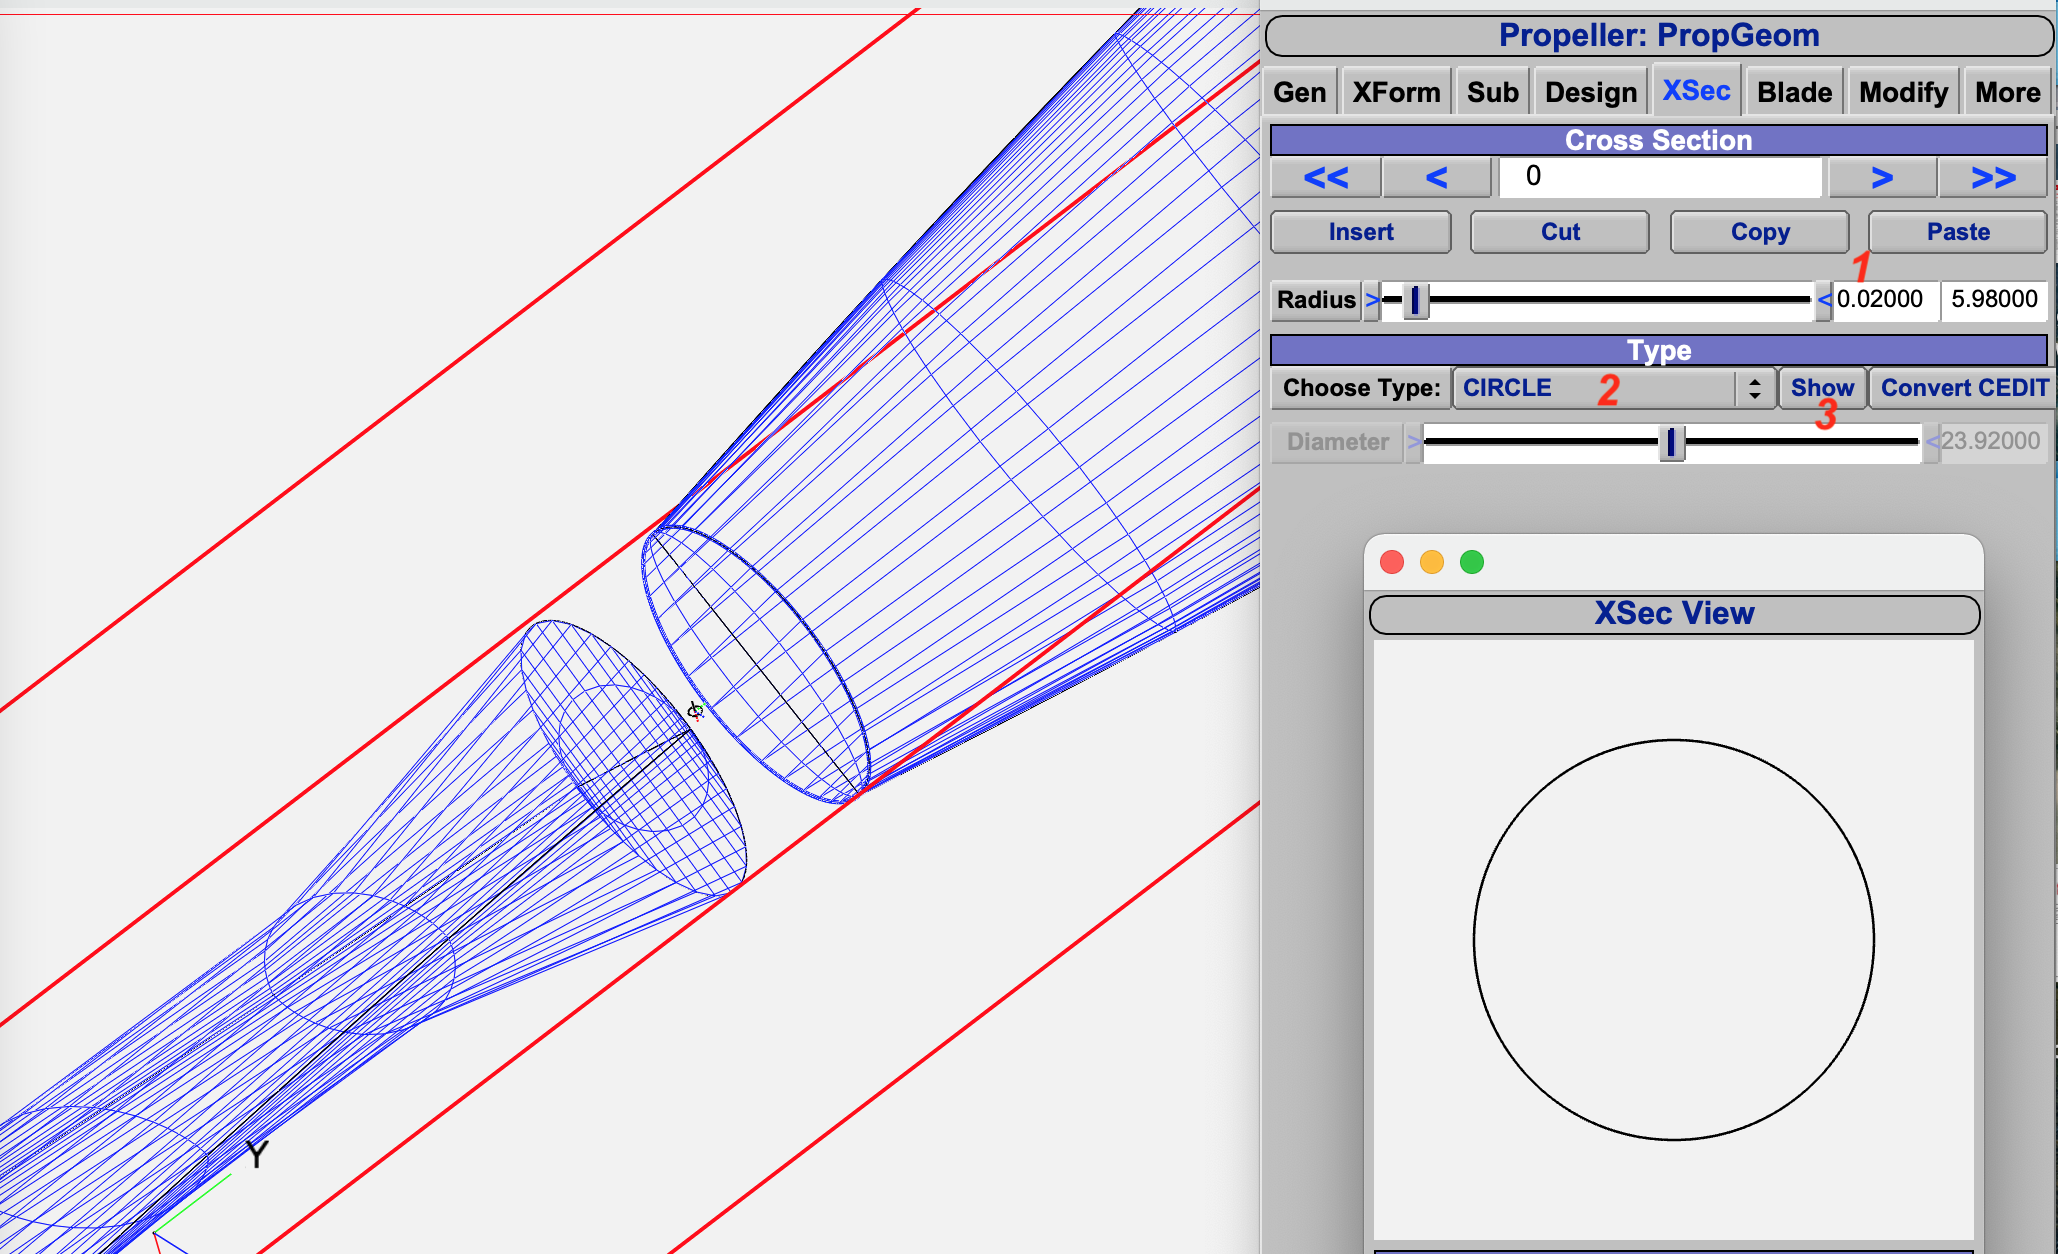The height and width of the screenshot is (1254, 2058).
Task: Open the Modify tab
Action: click(1903, 93)
